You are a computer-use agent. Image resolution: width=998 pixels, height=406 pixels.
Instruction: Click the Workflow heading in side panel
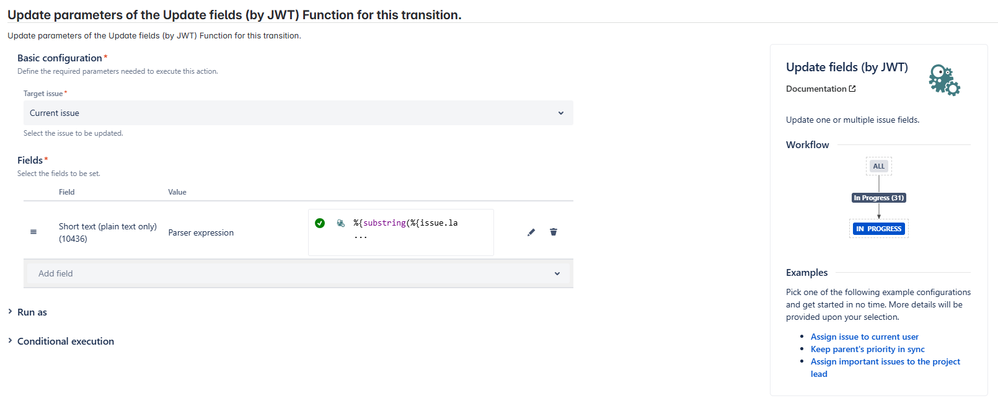coord(808,145)
